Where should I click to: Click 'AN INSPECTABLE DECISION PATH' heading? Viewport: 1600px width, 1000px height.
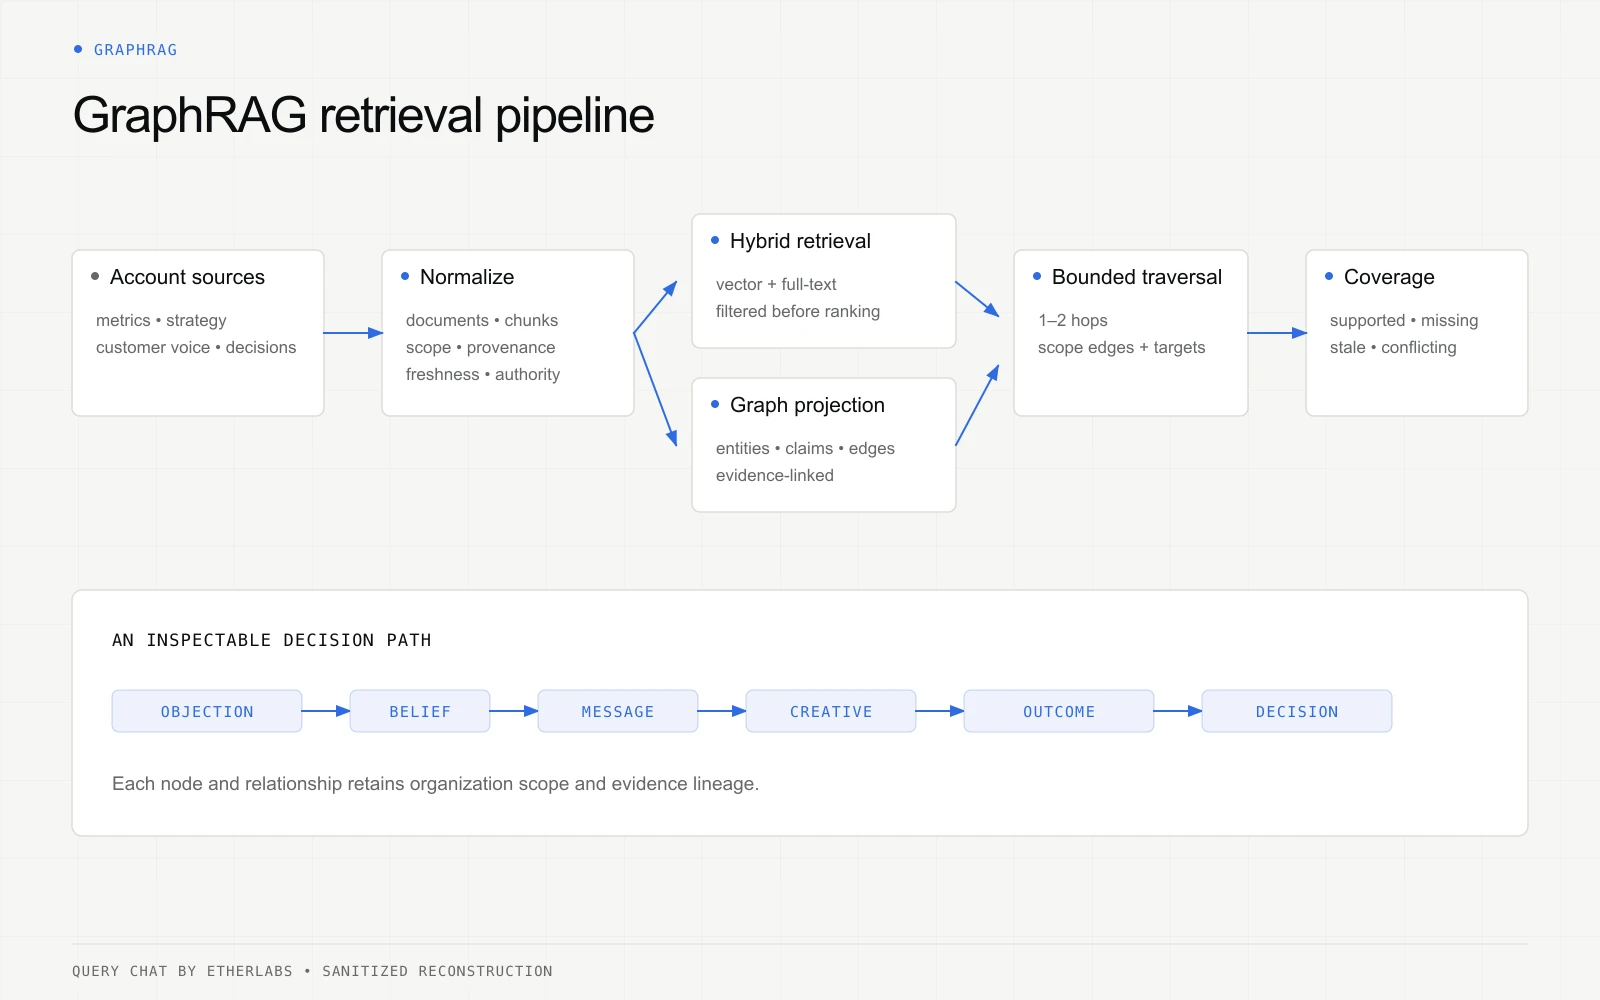[272, 640]
